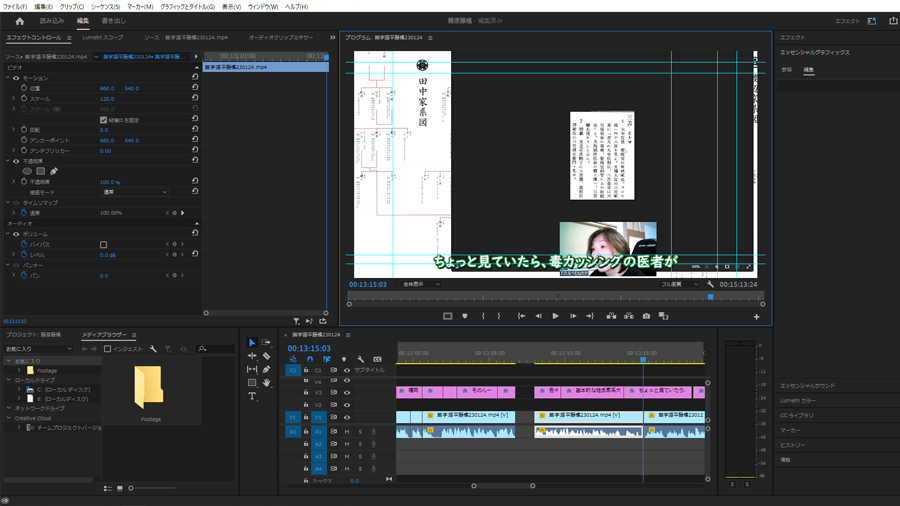Click the Lift button in program monitor
Image resolution: width=900 pixels, height=506 pixels.
[x=611, y=316]
